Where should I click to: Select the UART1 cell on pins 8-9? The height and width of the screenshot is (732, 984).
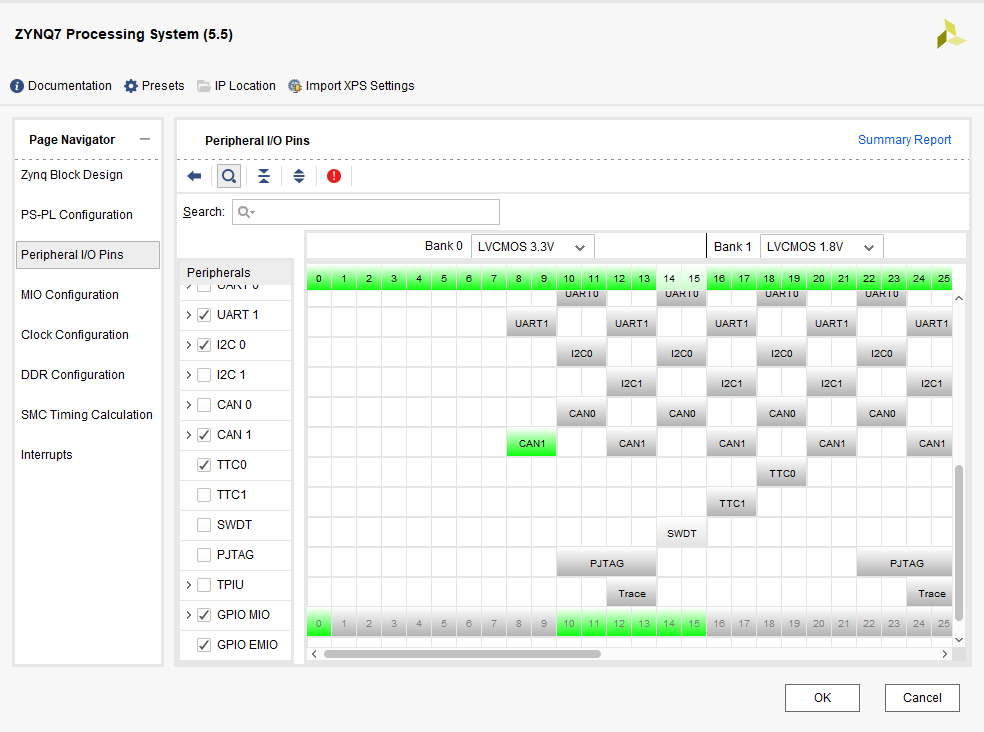tap(532, 324)
